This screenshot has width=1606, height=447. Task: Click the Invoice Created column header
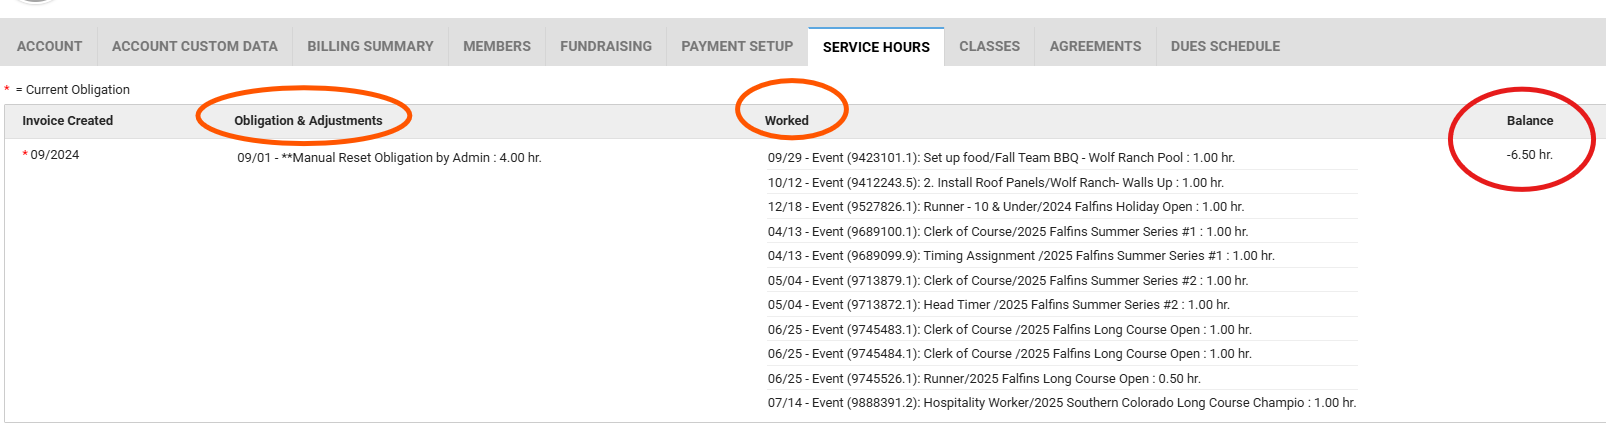[67, 121]
